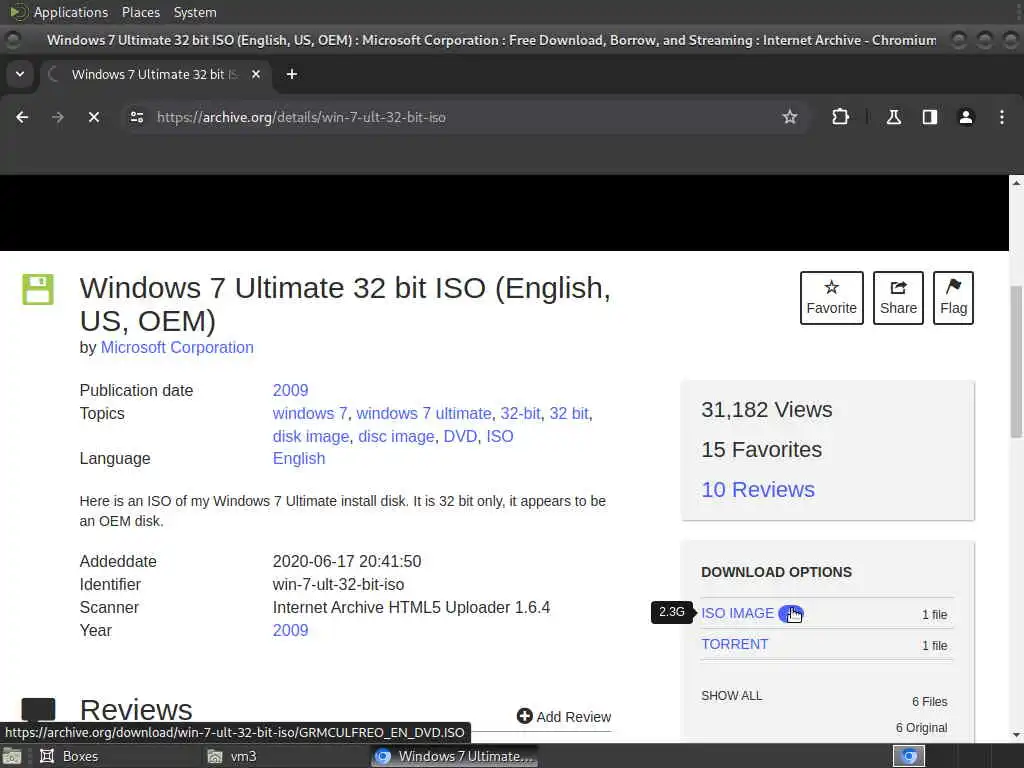Close the Windows 7 Ultimate tab
Screen dimensions: 1024x768
click(x=256, y=74)
